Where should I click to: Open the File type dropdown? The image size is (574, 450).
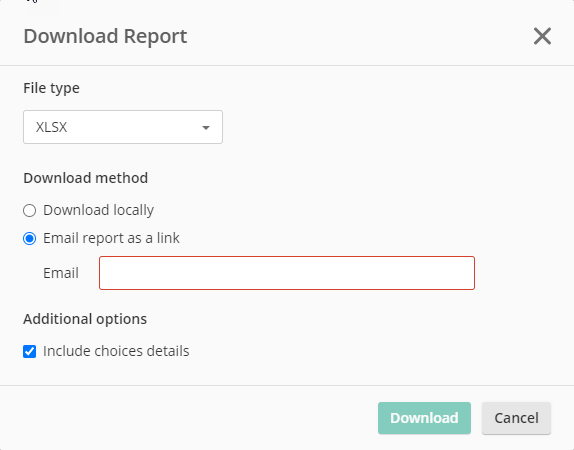tap(123, 127)
